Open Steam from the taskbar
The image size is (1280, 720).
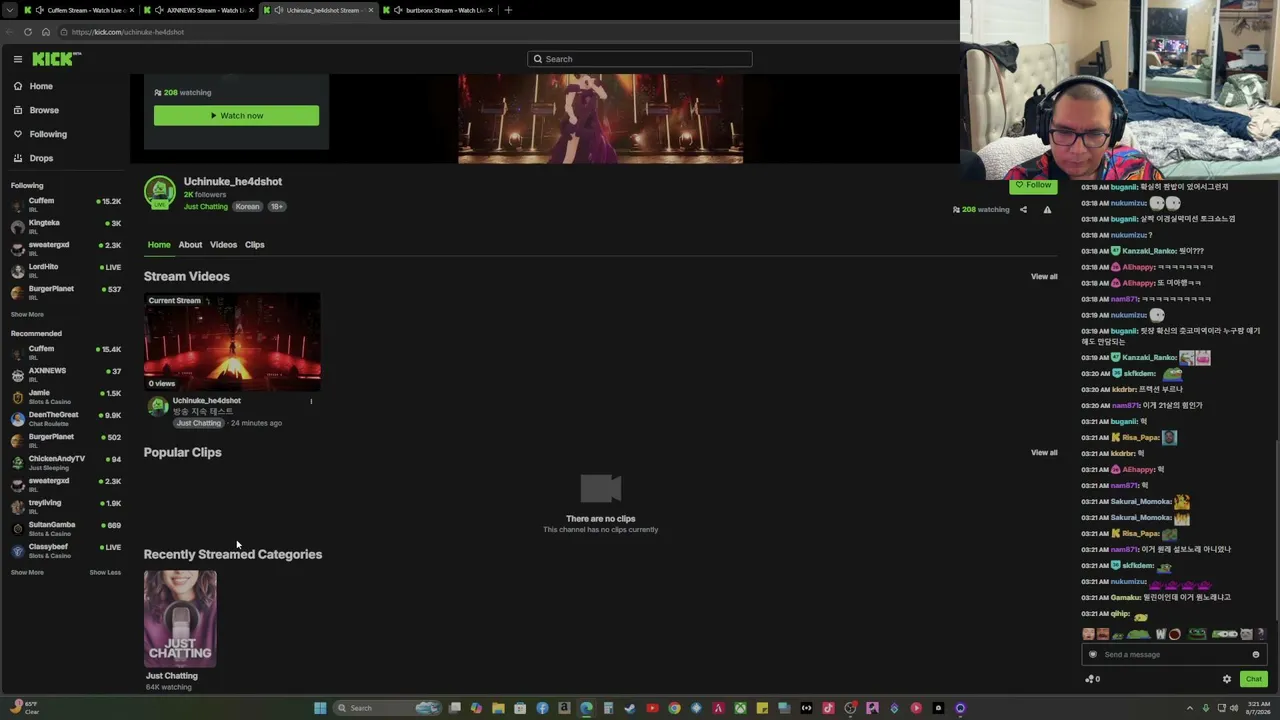pos(630,708)
